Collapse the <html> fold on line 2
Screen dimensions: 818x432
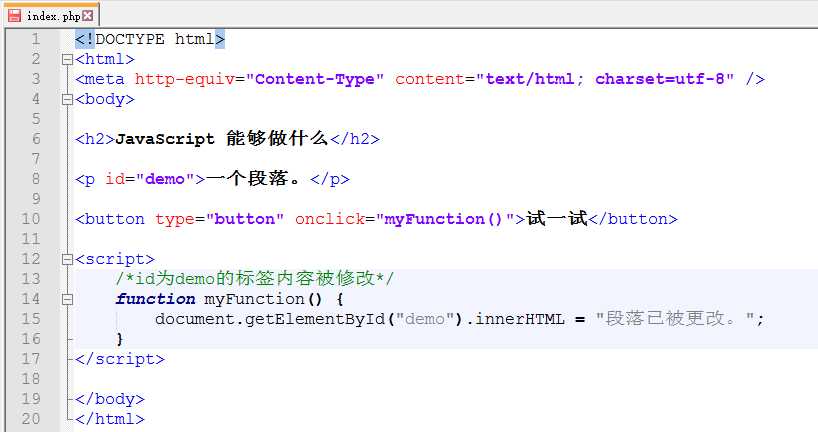tap(67, 59)
